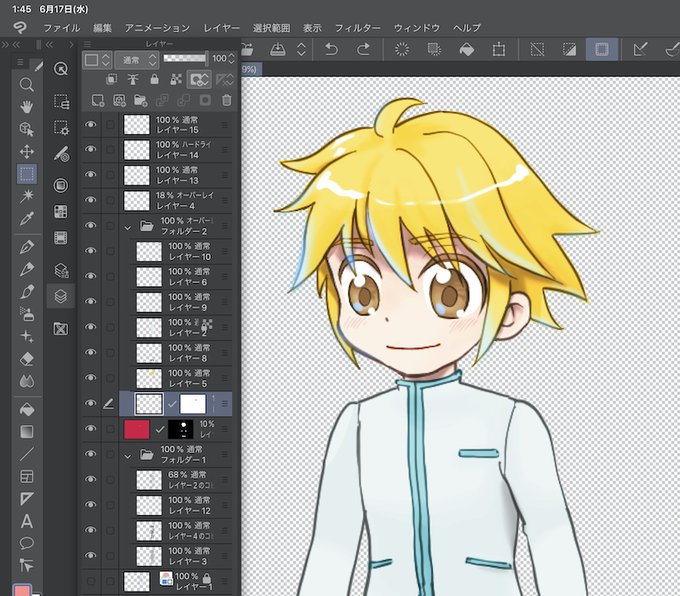Open the Layer palette hamburger menu
Screen dimensions: 680x596
(87, 44)
